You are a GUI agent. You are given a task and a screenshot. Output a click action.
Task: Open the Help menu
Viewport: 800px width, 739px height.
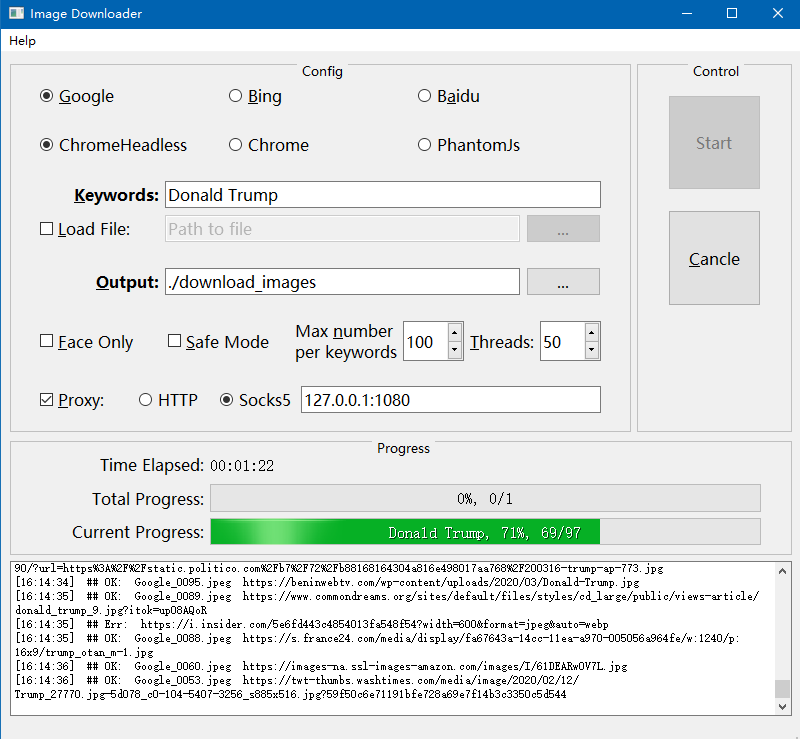[22, 41]
